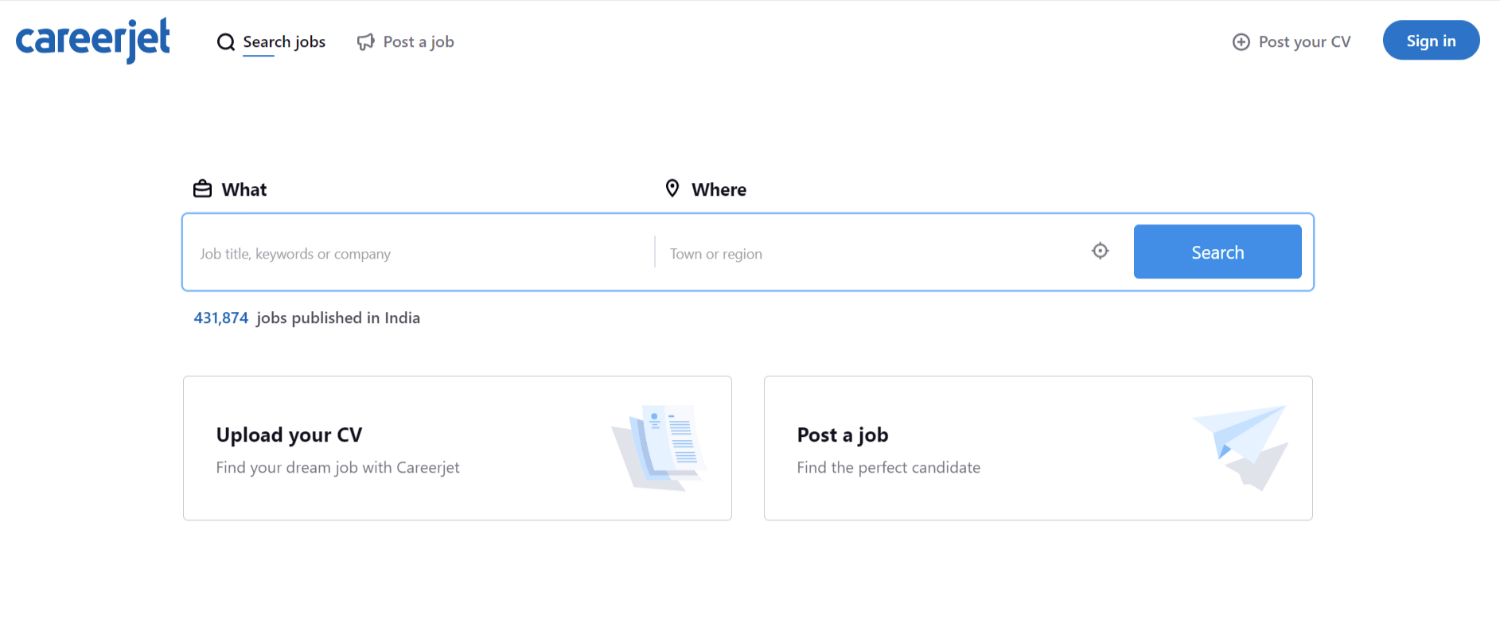Viewport: 1500px width, 620px height.
Task: Click the location pin icon above Where
Action: (672, 188)
